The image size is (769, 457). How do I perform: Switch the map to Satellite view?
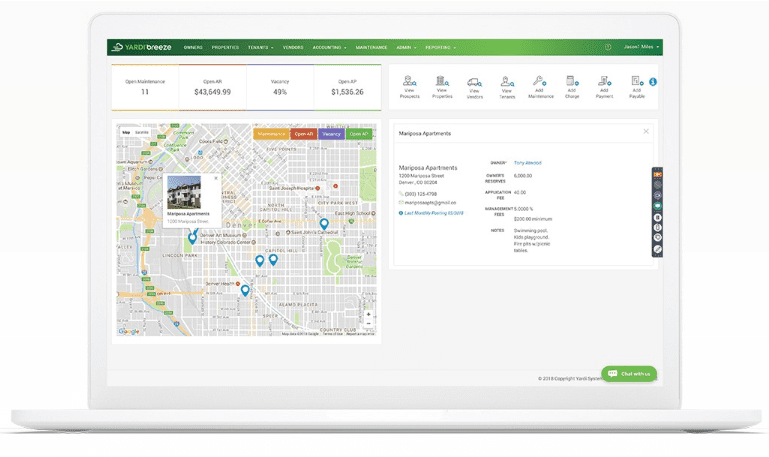(142, 132)
